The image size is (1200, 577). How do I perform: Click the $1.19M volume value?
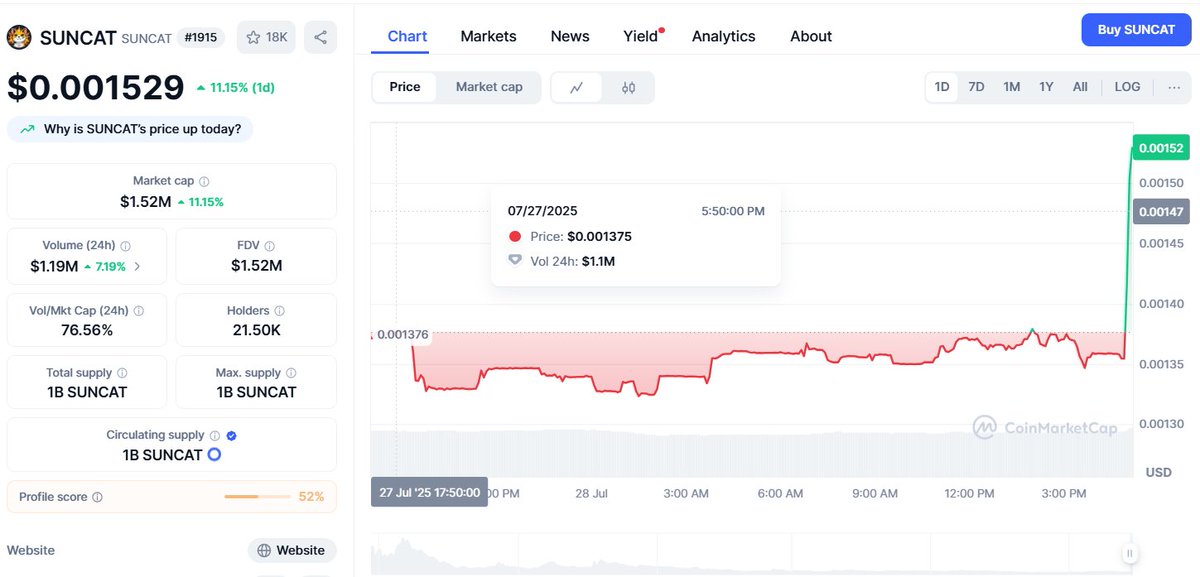tap(53, 267)
